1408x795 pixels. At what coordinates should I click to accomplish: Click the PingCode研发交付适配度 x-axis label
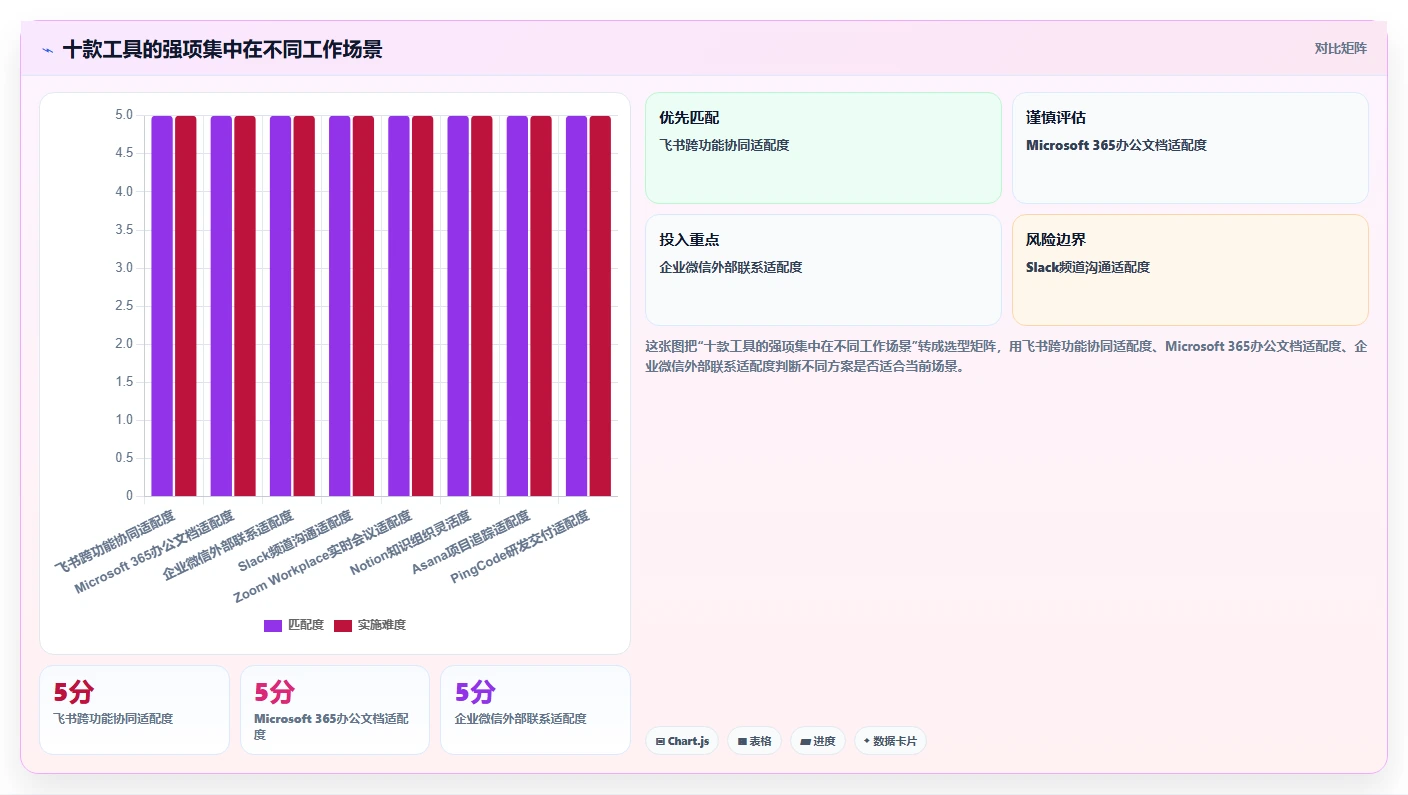(x=519, y=546)
